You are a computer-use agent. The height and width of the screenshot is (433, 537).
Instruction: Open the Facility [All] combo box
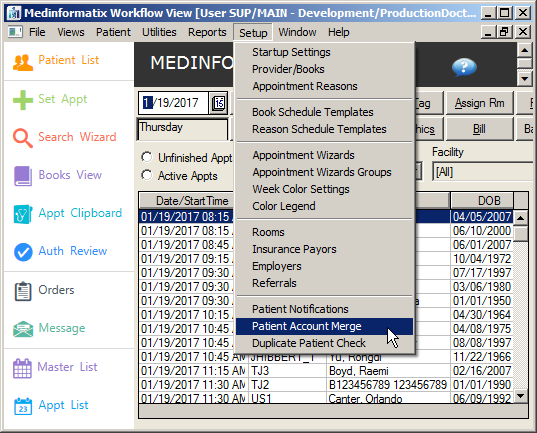pyautogui.click(x=484, y=172)
